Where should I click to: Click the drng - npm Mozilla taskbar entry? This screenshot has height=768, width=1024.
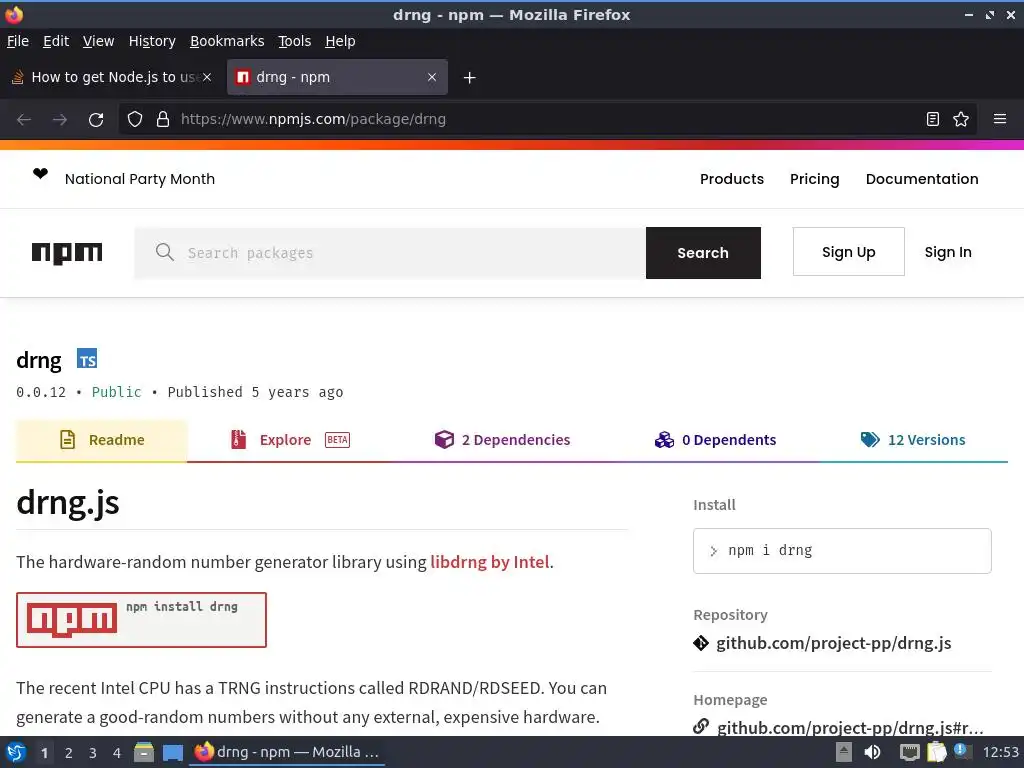pos(287,752)
